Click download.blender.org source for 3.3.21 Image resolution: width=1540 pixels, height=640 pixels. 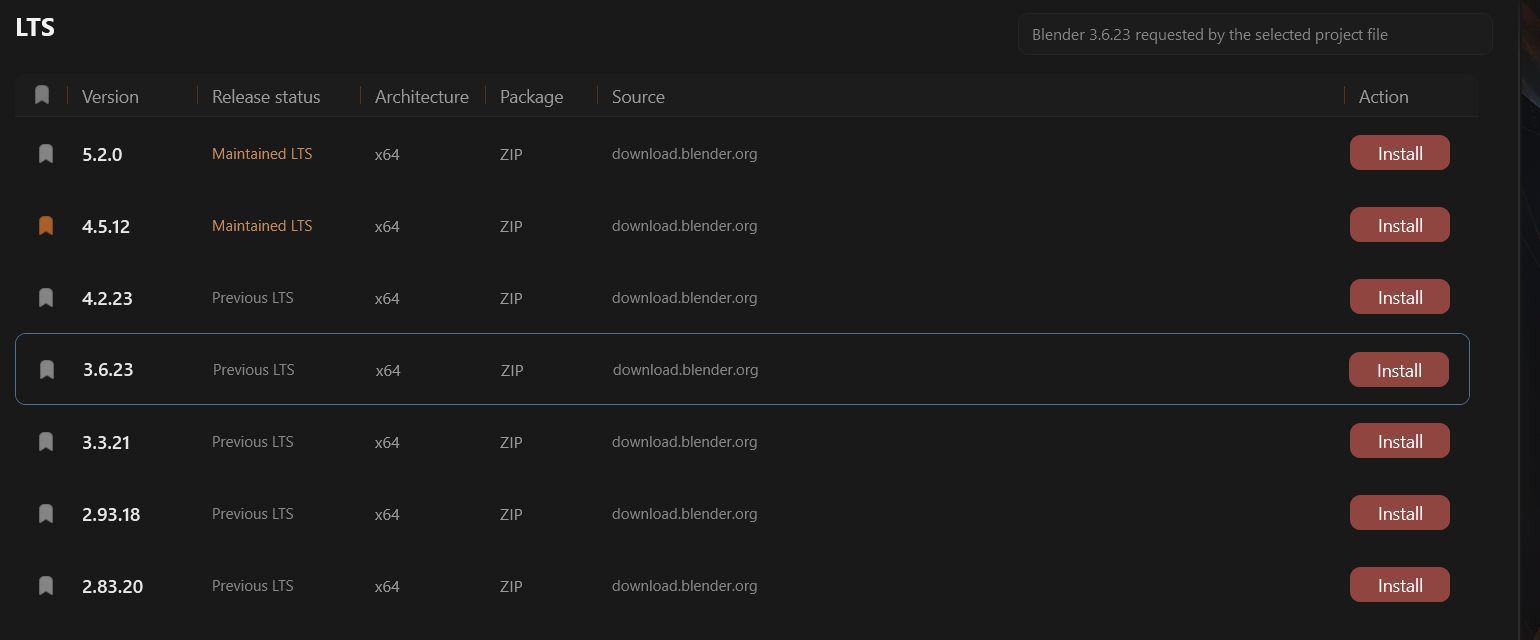tap(685, 442)
